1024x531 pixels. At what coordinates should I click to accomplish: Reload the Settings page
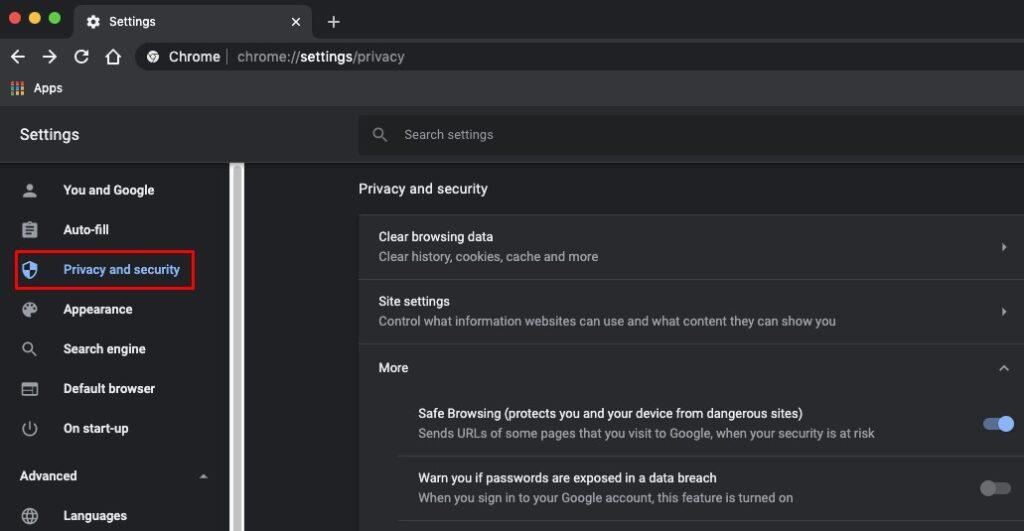click(x=81, y=57)
